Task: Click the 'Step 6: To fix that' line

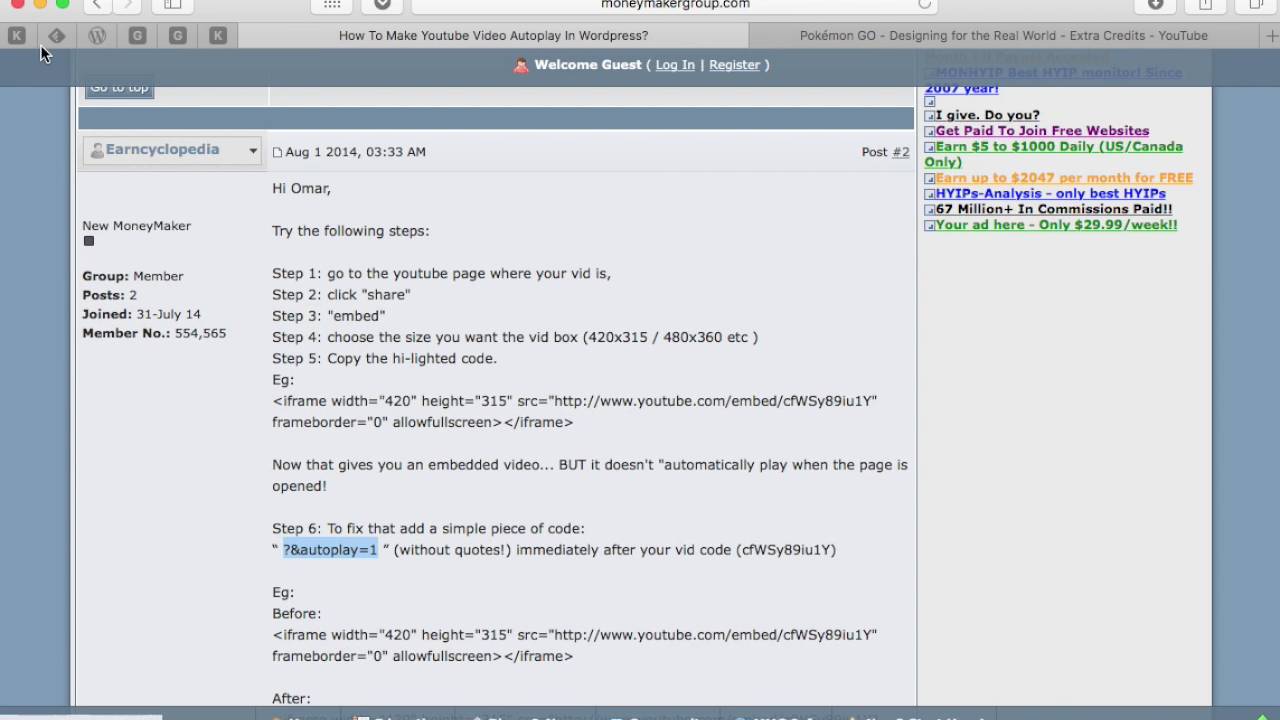Action: tap(428, 529)
